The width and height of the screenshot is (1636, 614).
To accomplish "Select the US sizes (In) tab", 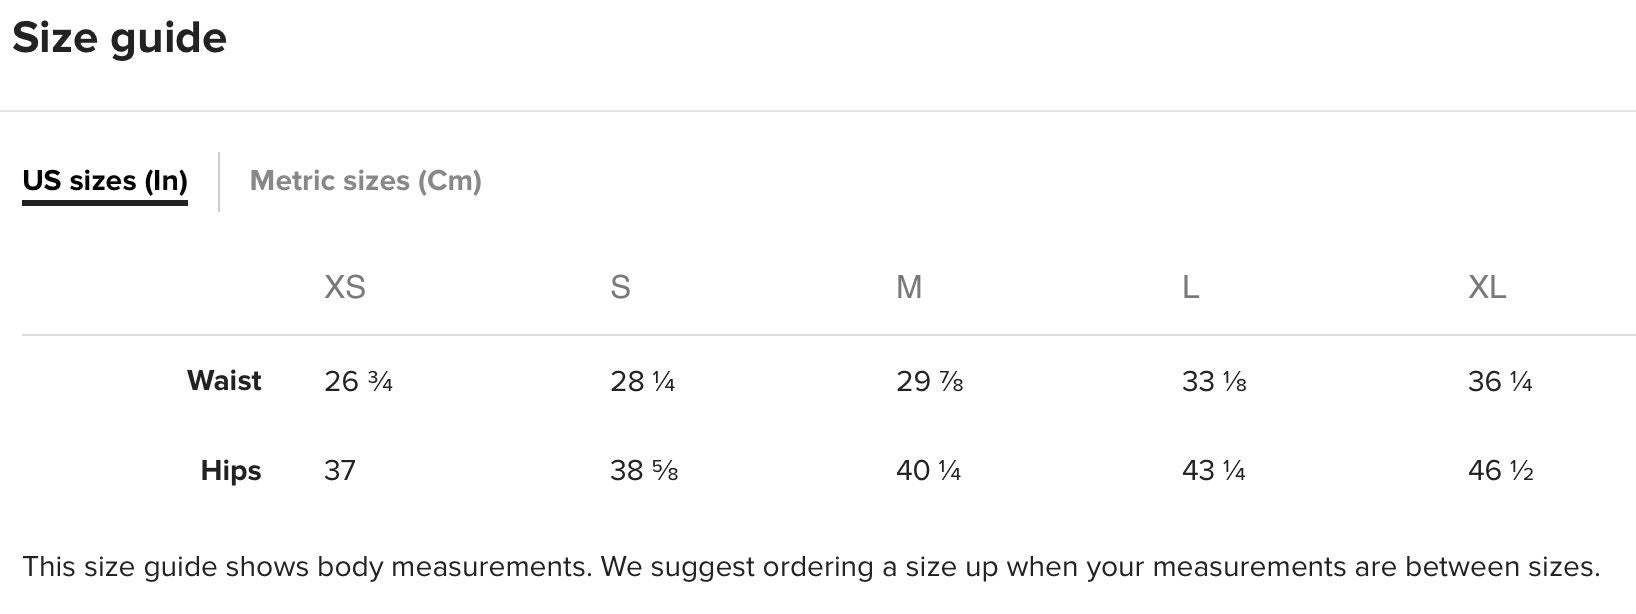I will [105, 181].
